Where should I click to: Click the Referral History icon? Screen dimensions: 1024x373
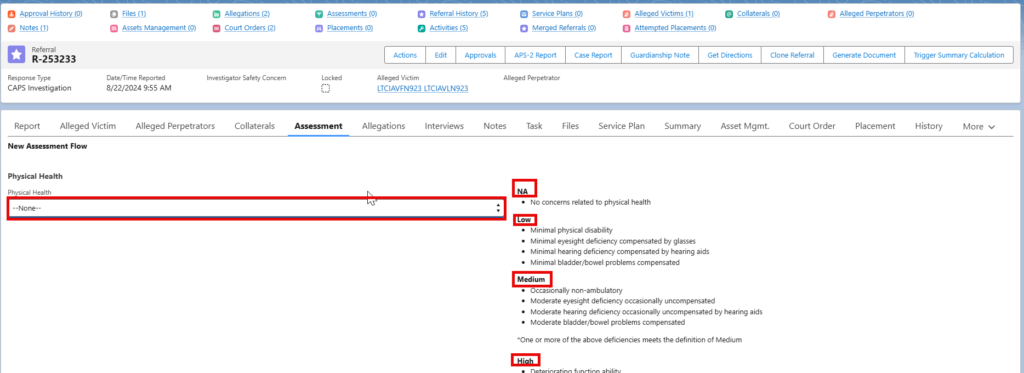coord(421,14)
